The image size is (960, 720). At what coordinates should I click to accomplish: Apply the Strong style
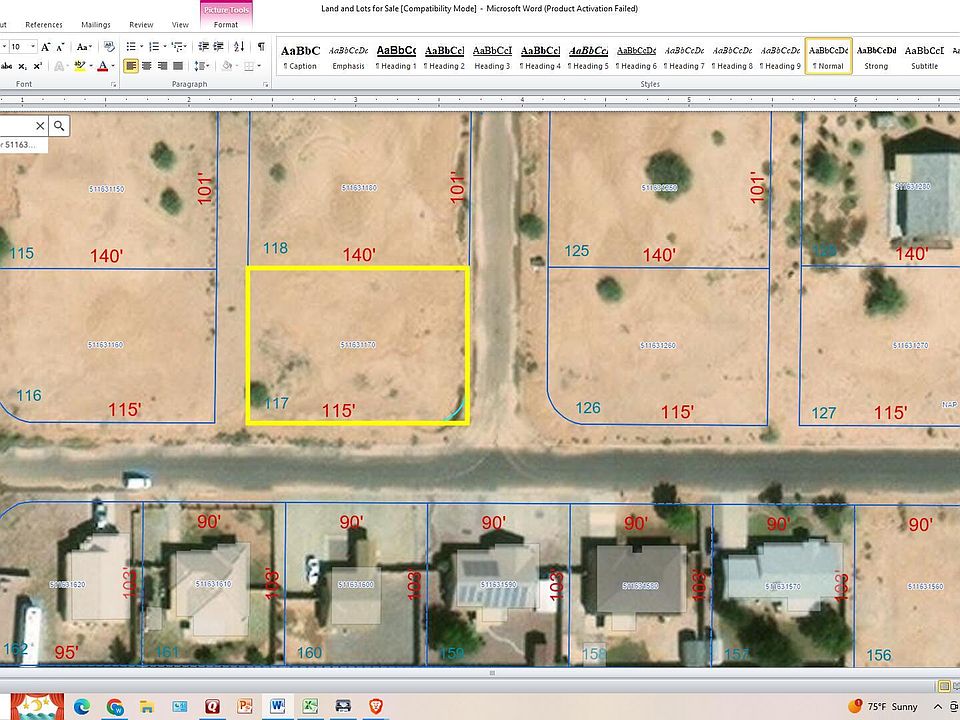pos(876,57)
